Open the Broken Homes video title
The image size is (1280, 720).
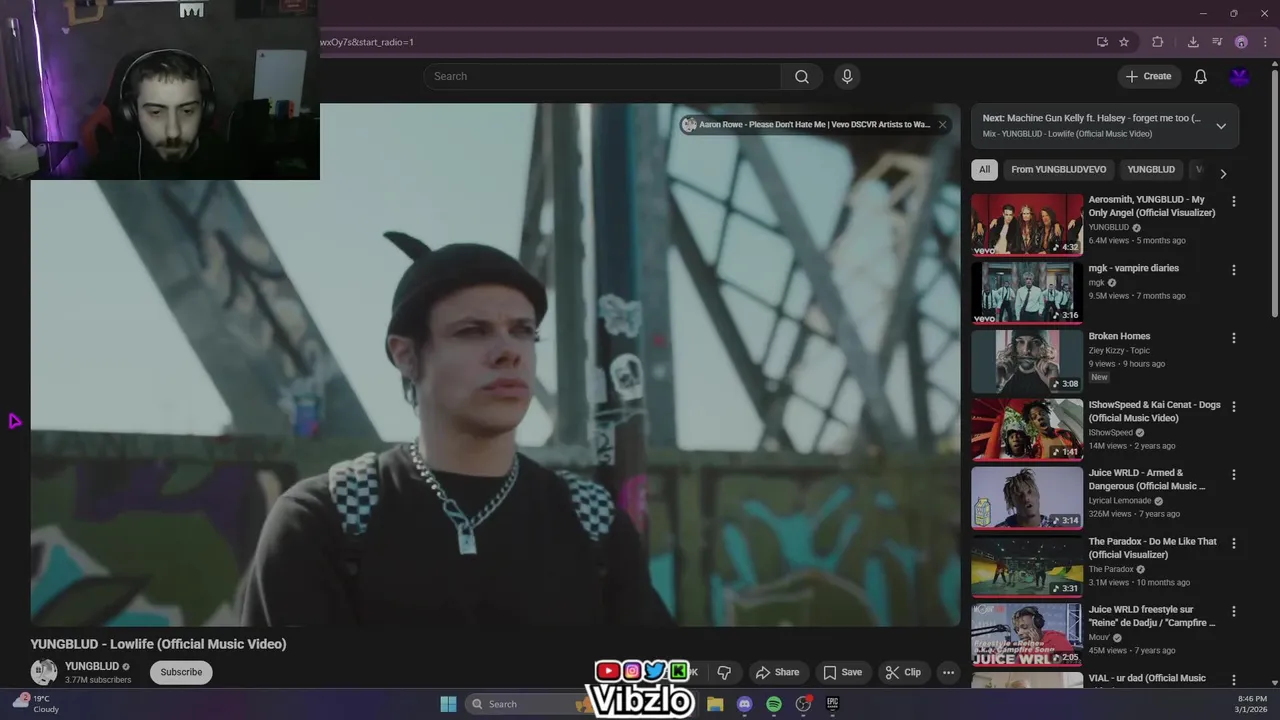click(x=1119, y=336)
